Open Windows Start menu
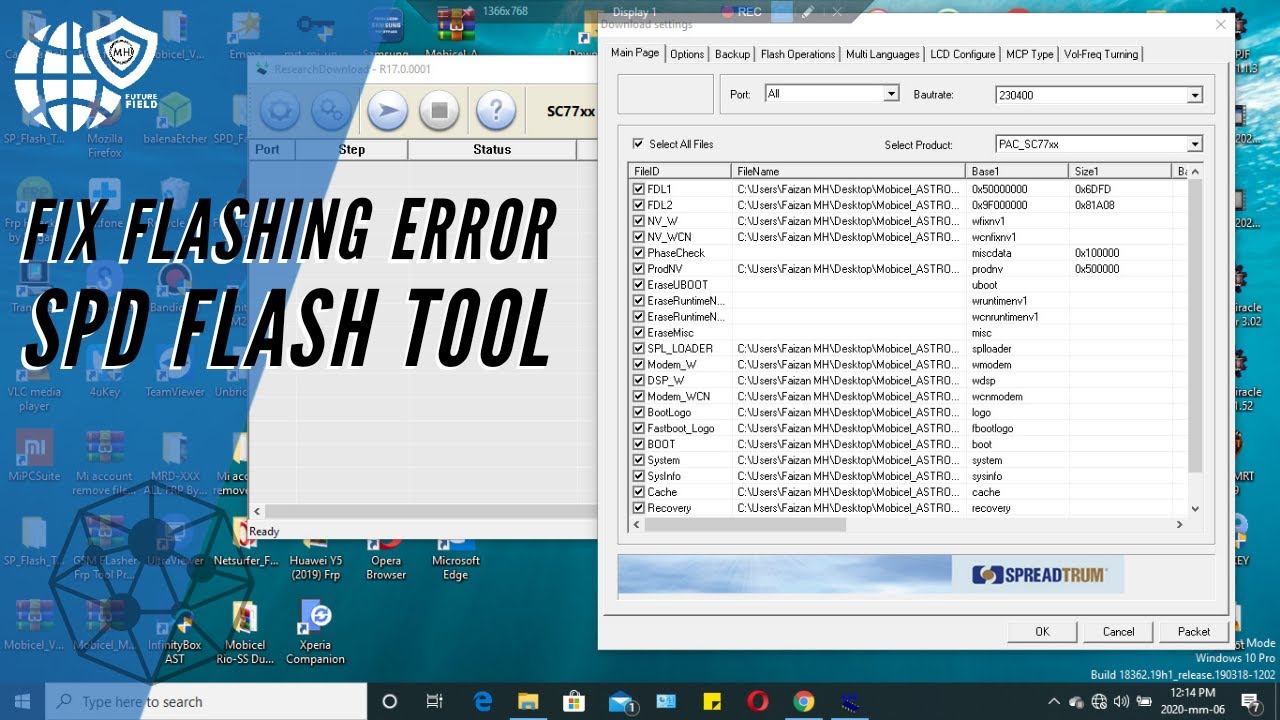This screenshot has width=1280, height=720. pyautogui.click(x=22, y=701)
